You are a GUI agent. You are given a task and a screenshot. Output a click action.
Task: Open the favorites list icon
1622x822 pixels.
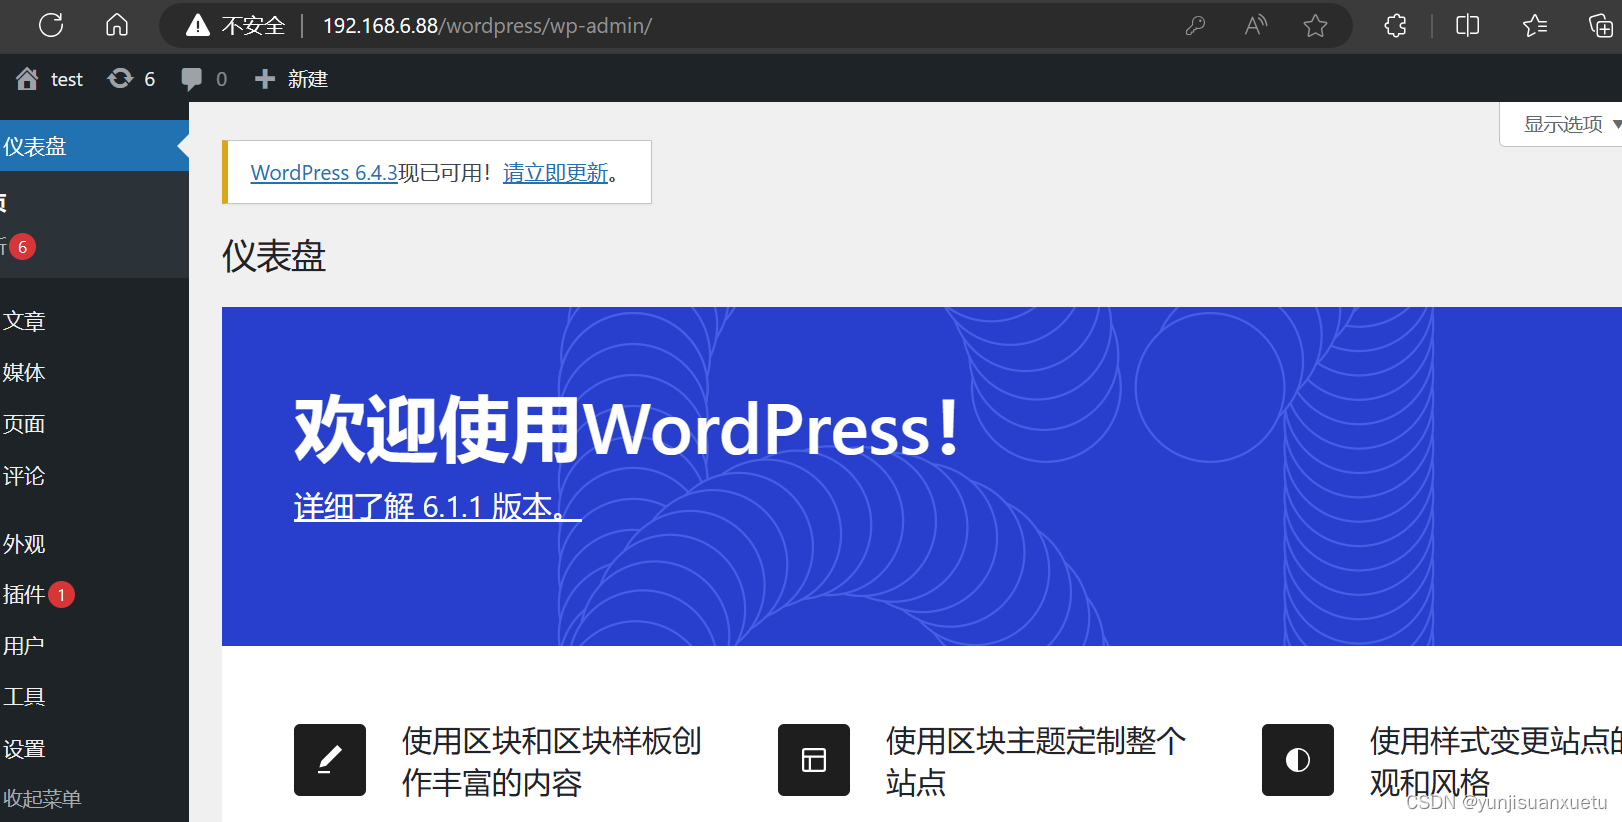[x=1535, y=26]
